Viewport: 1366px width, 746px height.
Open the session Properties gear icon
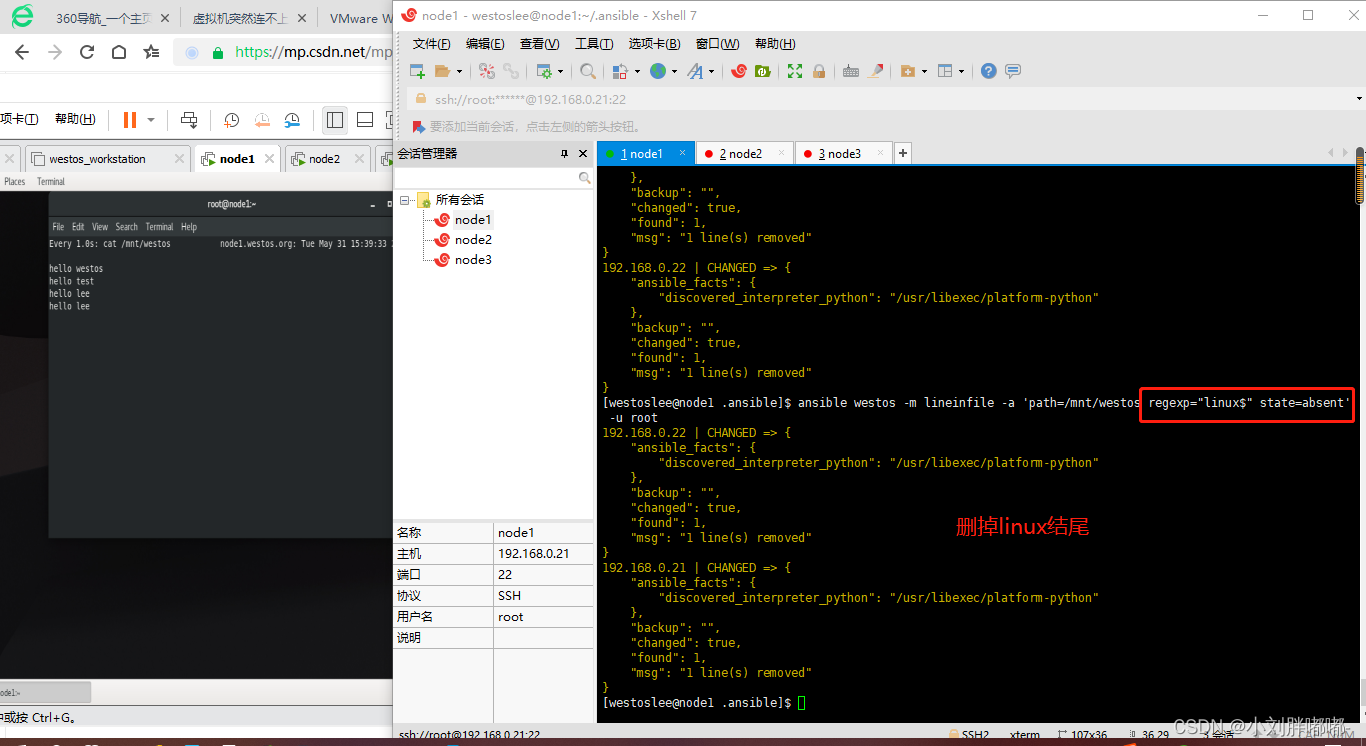[x=544, y=71]
